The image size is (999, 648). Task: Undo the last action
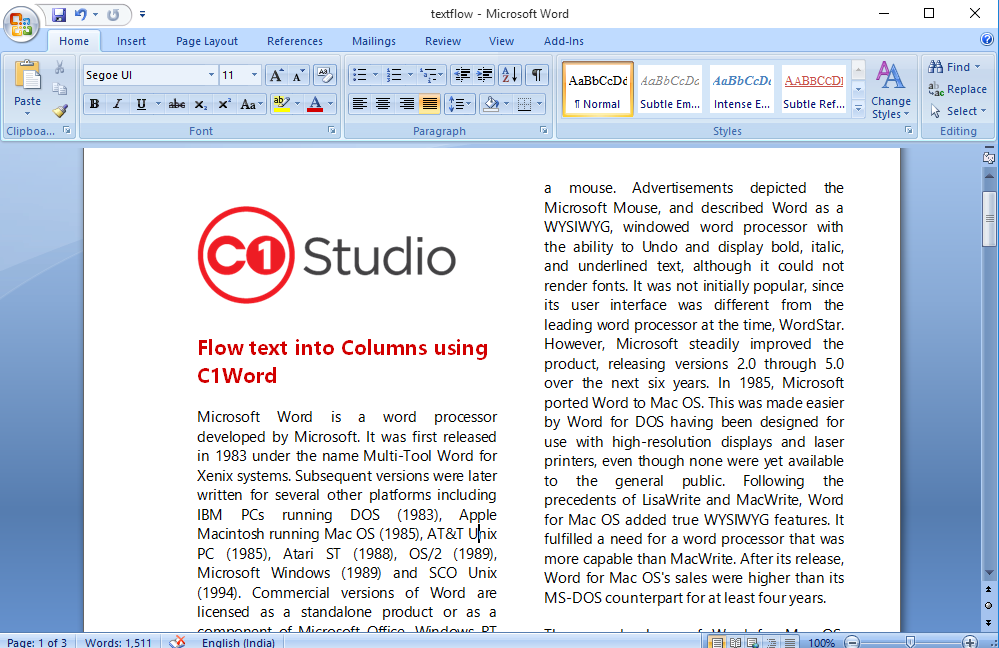coord(81,14)
